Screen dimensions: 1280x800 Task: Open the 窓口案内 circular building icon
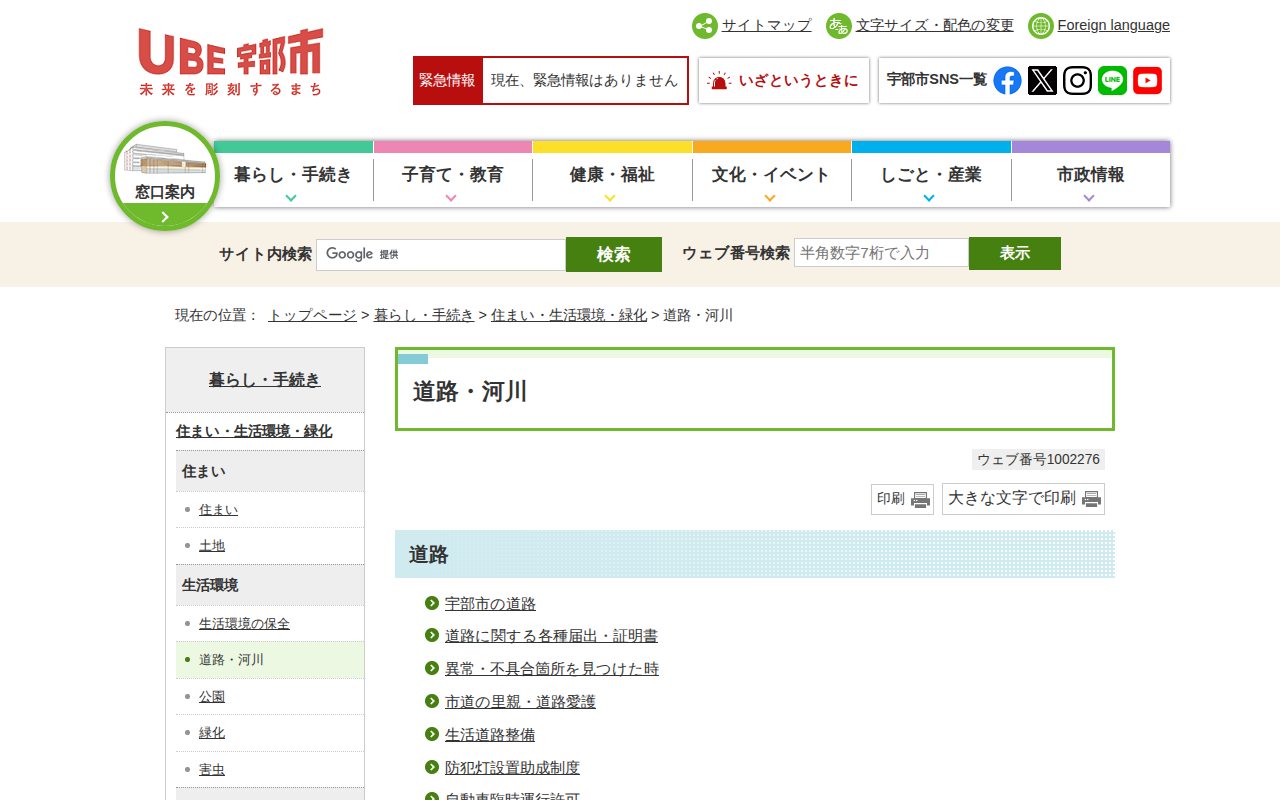[x=165, y=176]
